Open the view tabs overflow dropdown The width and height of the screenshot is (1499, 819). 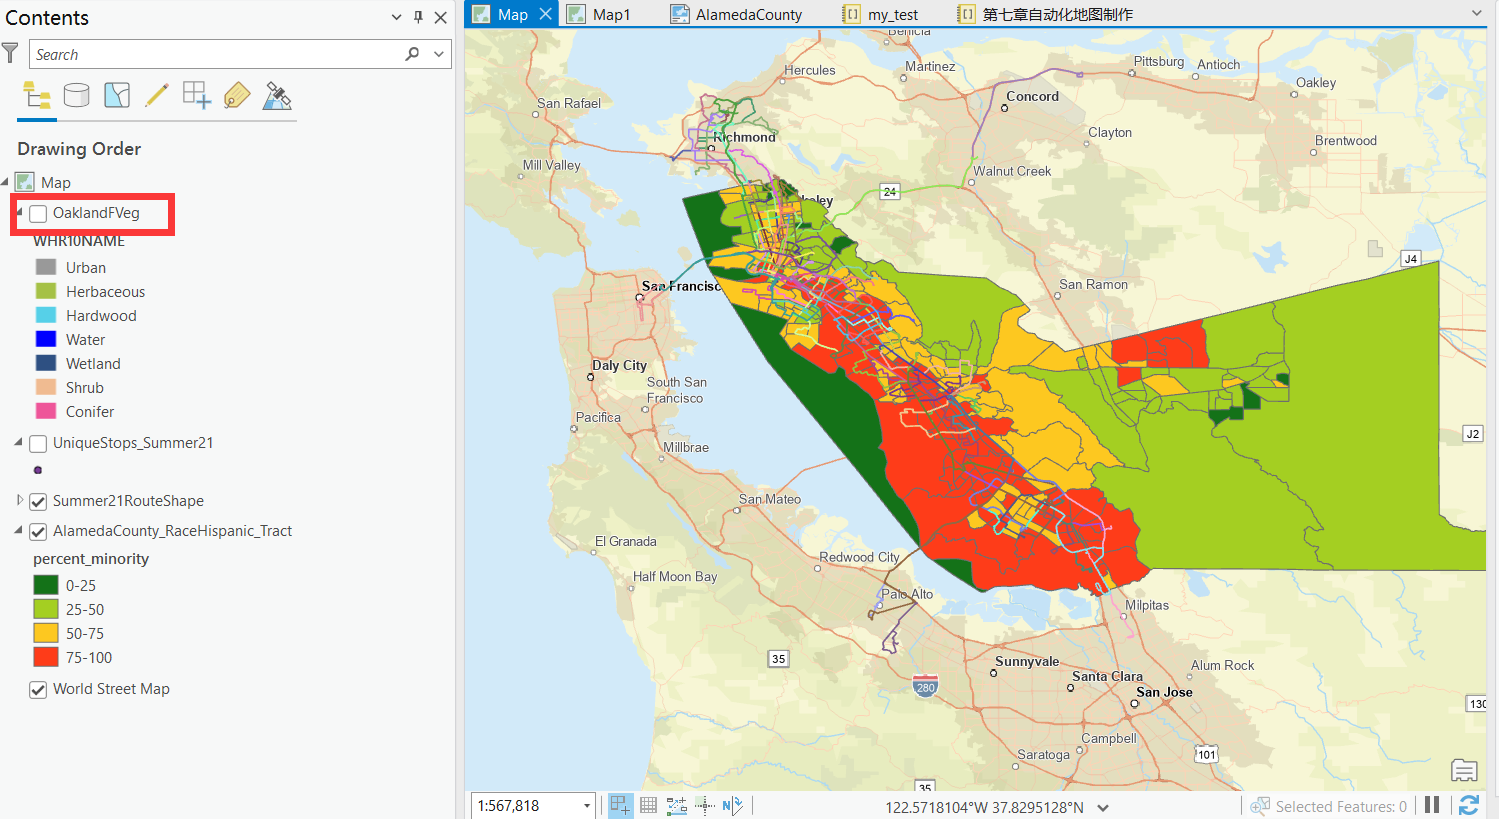click(1477, 13)
